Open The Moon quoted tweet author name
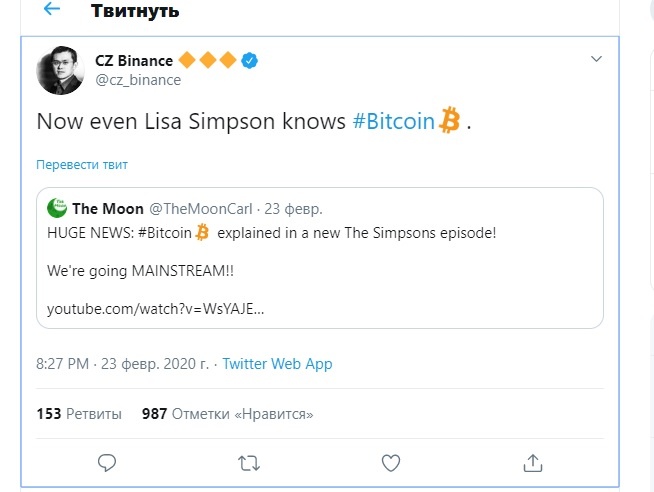The height and width of the screenshot is (492, 654). coord(108,208)
